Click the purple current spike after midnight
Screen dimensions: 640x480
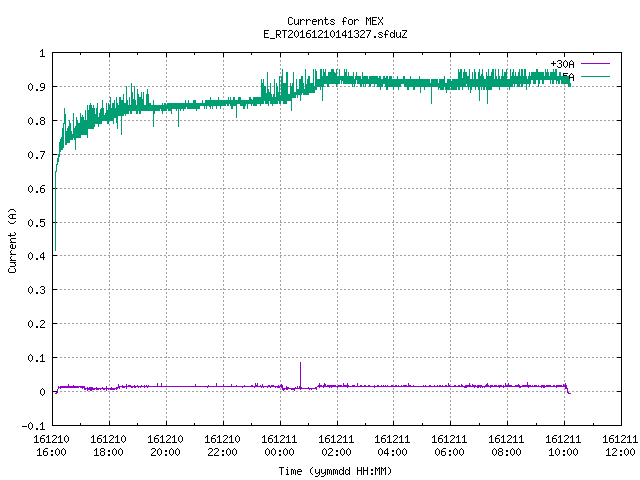301,375
